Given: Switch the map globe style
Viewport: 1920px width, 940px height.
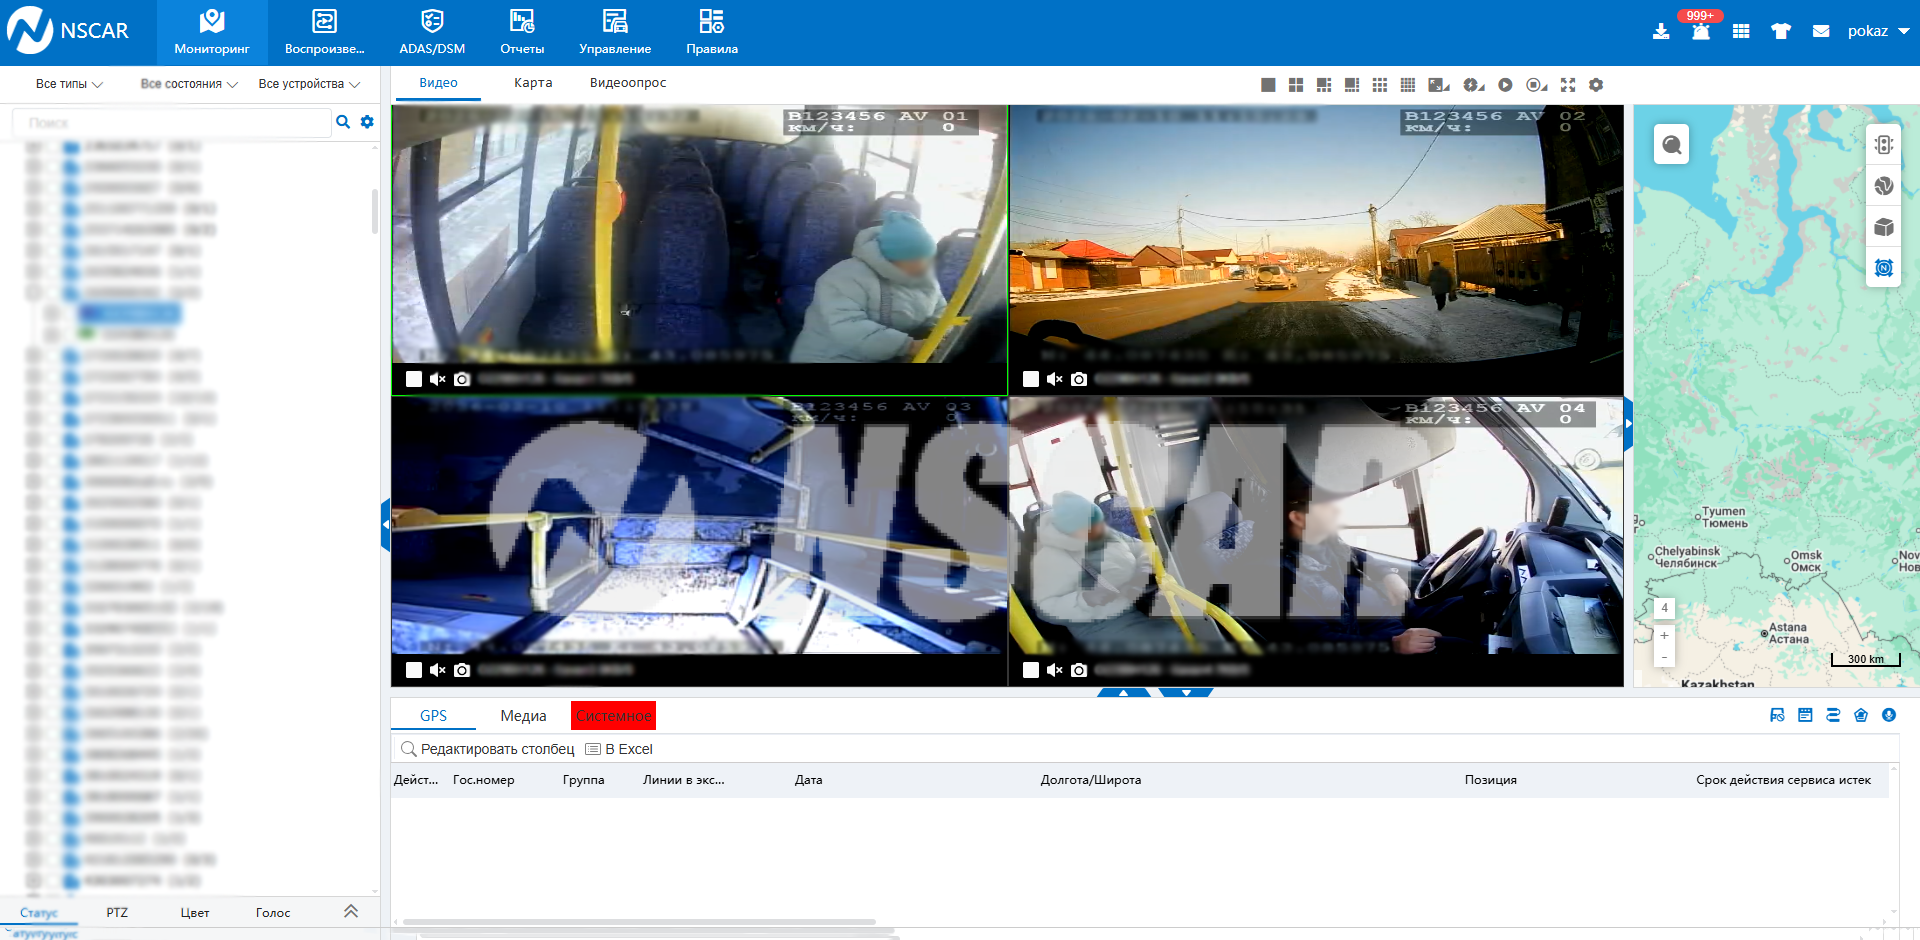Looking at the screenshot, I should [1884, 186].
